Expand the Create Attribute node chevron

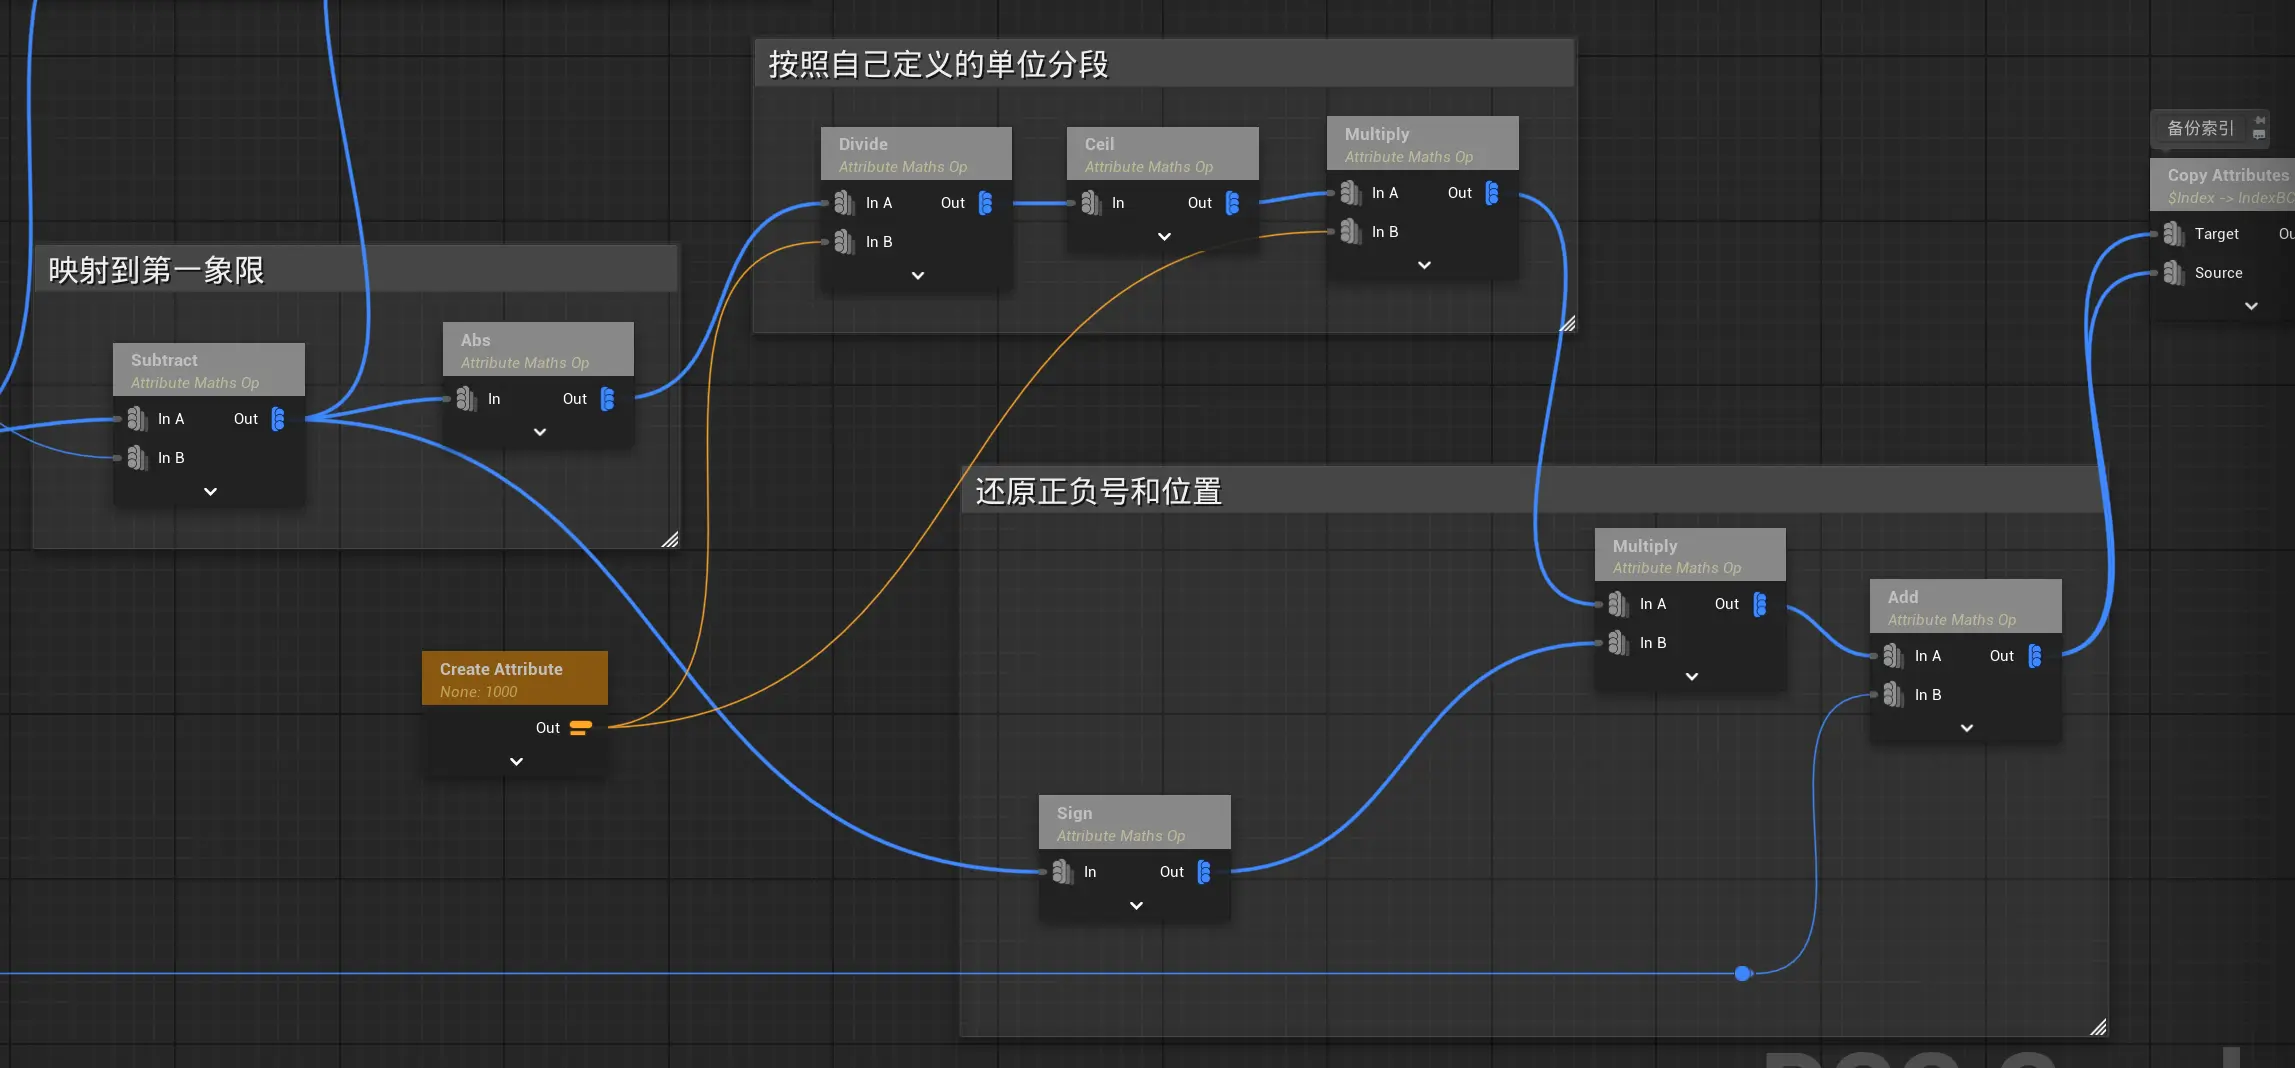coord(516,762)
